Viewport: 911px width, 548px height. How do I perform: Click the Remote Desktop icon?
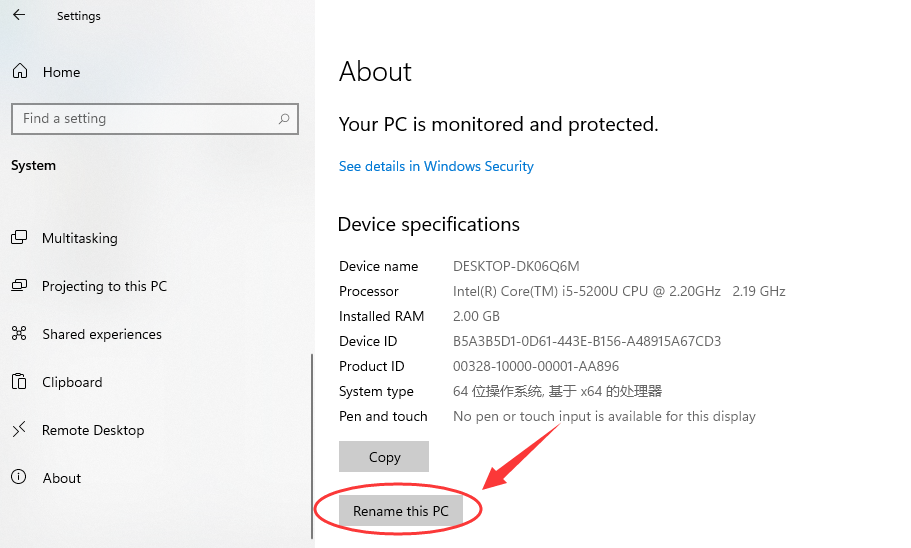tap(19, 430)
